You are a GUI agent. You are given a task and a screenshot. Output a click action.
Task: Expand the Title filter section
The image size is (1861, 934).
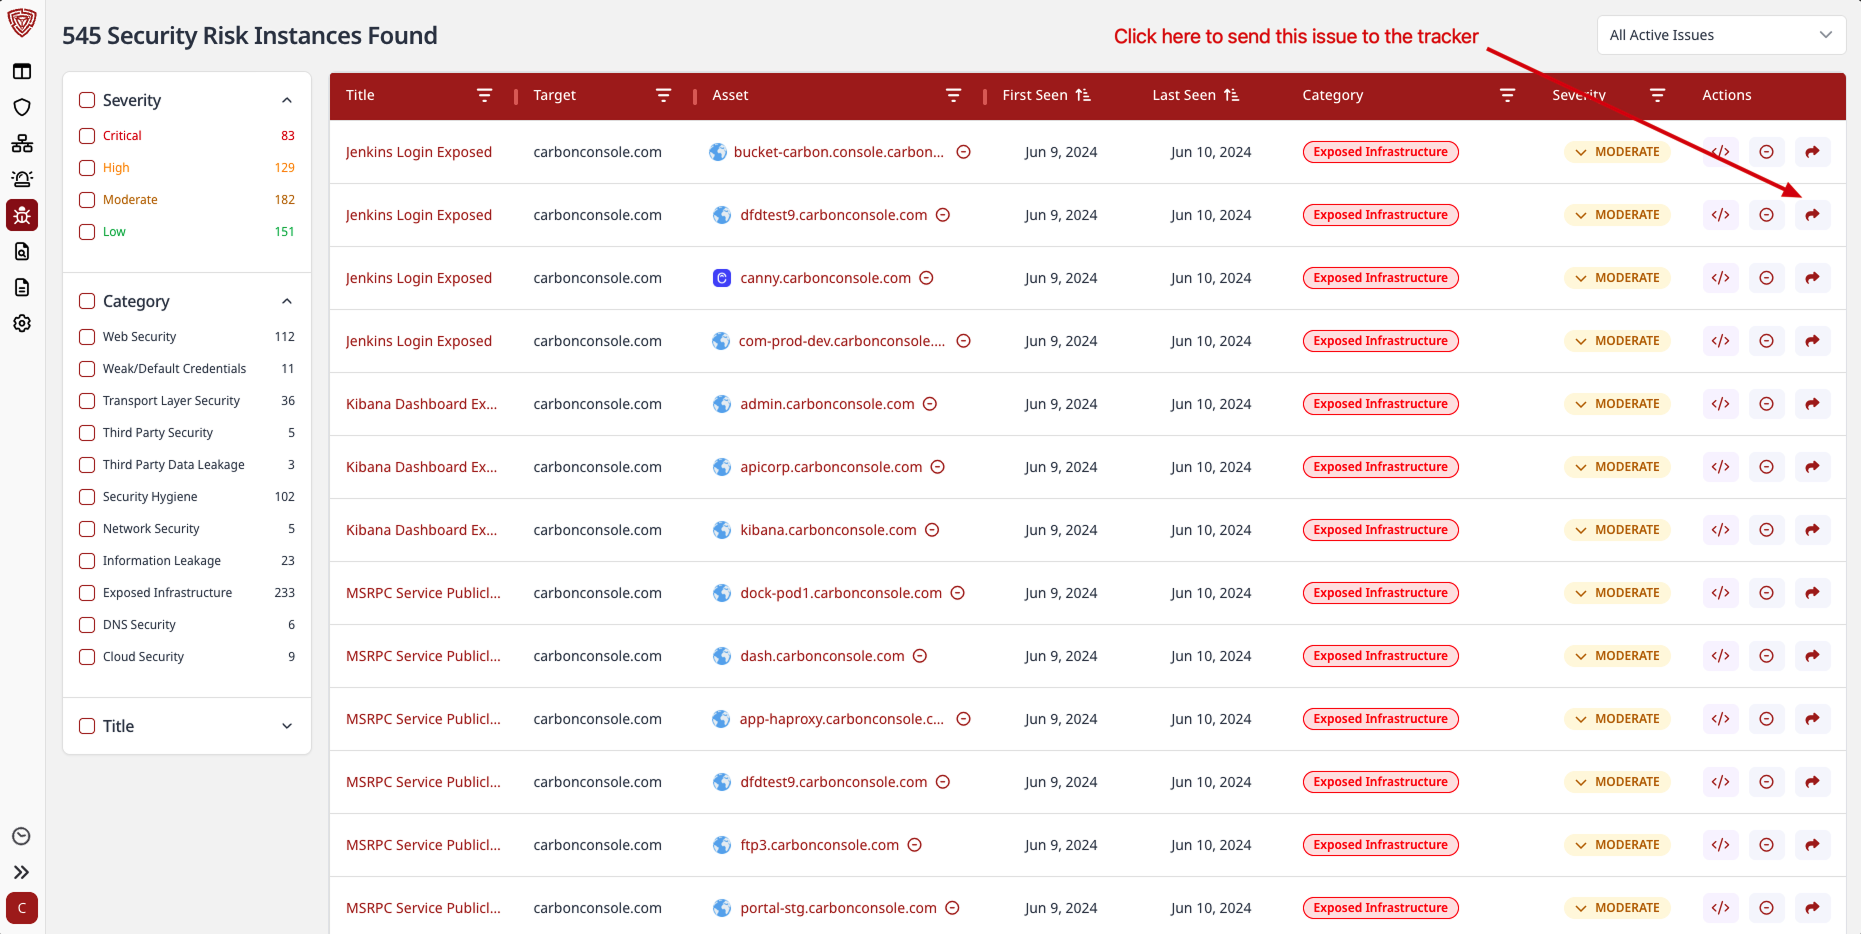click(287, 726)
